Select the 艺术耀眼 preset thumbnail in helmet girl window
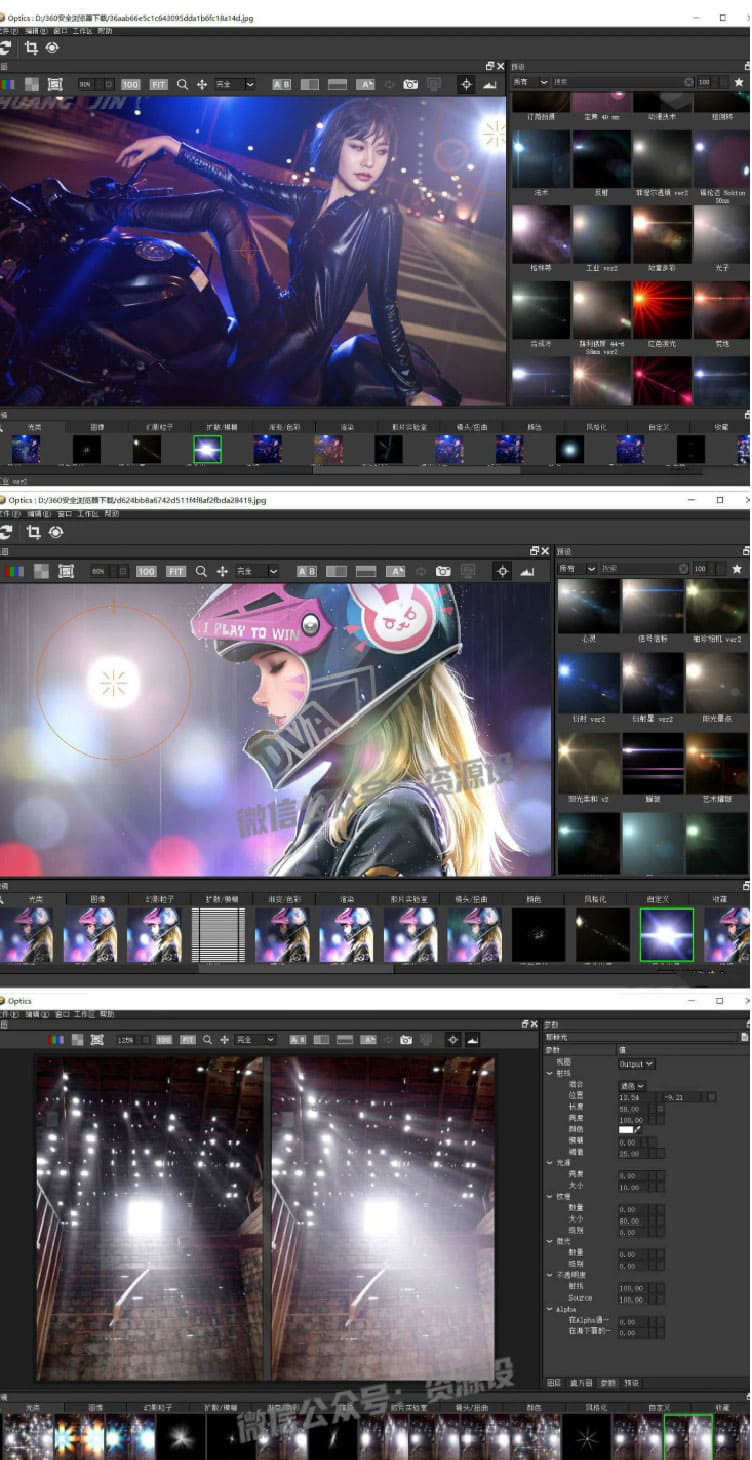 pyautogui.click(x=716, y=763)
